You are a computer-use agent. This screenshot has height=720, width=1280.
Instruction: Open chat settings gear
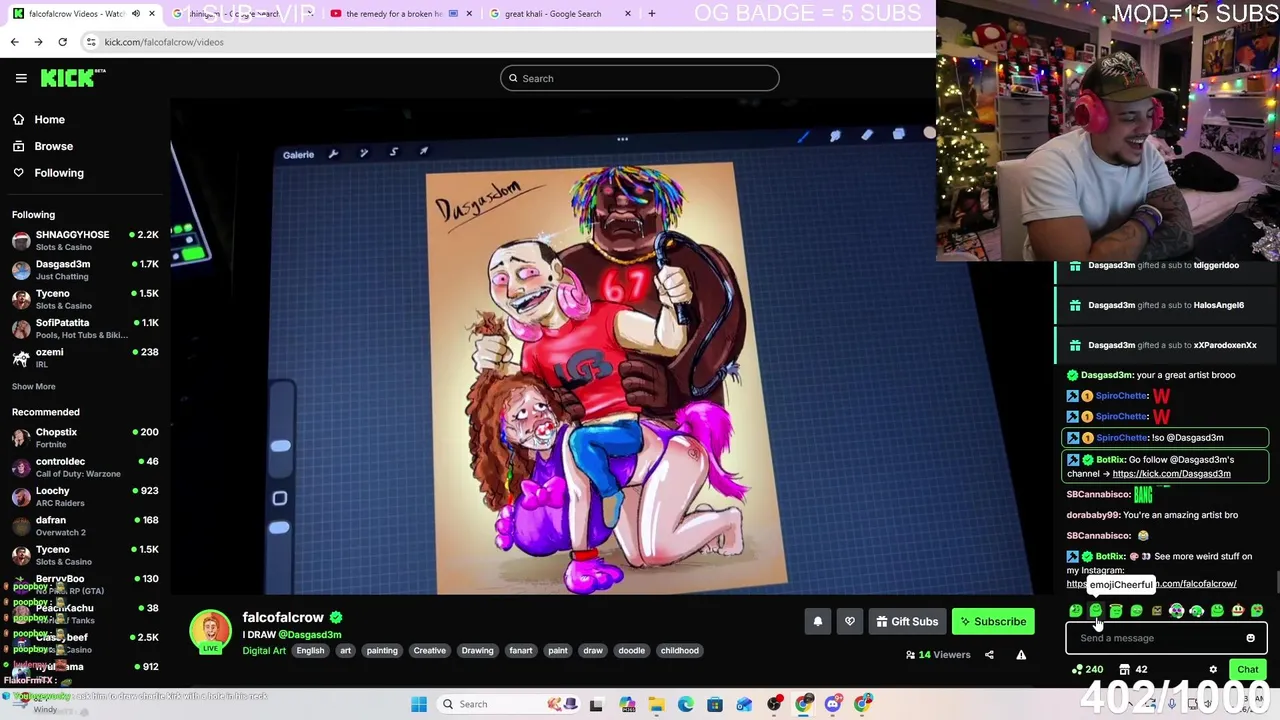click(1213, 670)
